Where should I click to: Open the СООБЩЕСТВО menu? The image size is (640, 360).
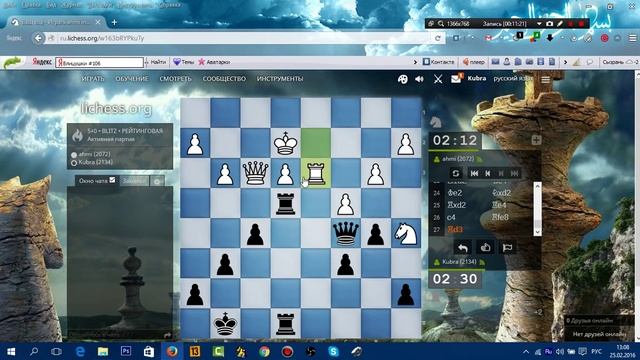tap(224, 79)
